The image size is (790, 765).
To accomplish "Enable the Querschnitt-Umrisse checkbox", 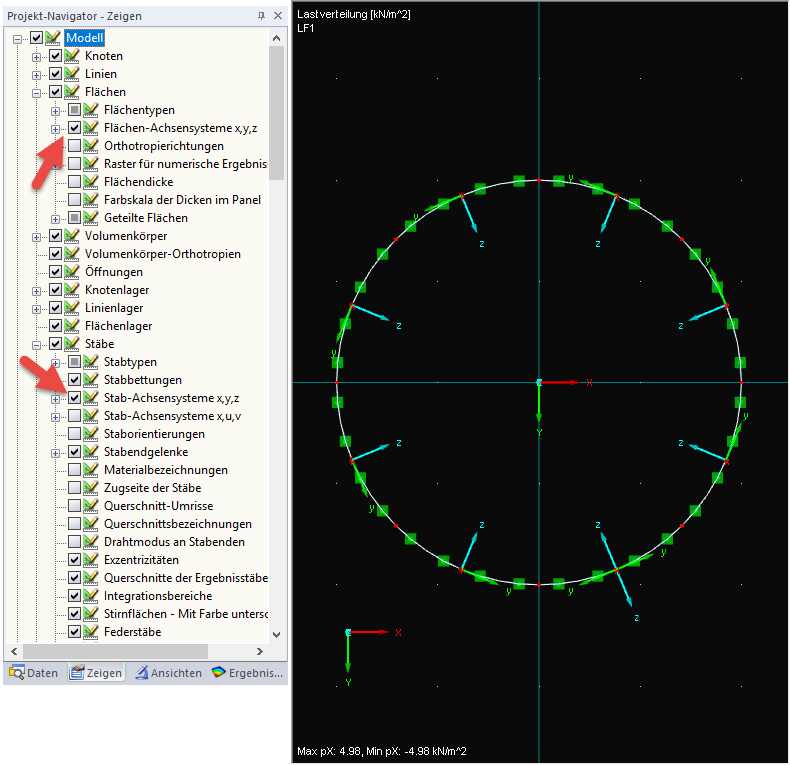I will (75, 505).
